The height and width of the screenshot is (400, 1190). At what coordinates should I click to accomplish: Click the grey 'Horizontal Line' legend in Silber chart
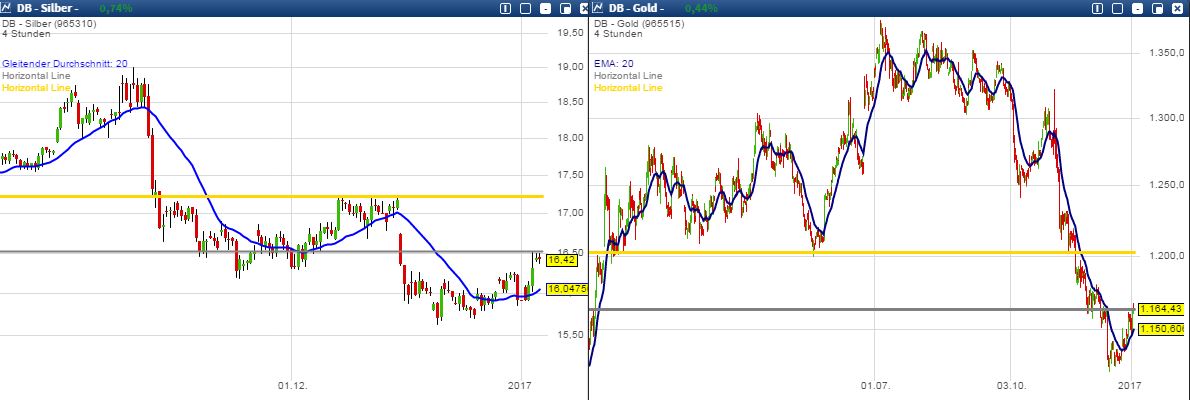click(36, 76)
